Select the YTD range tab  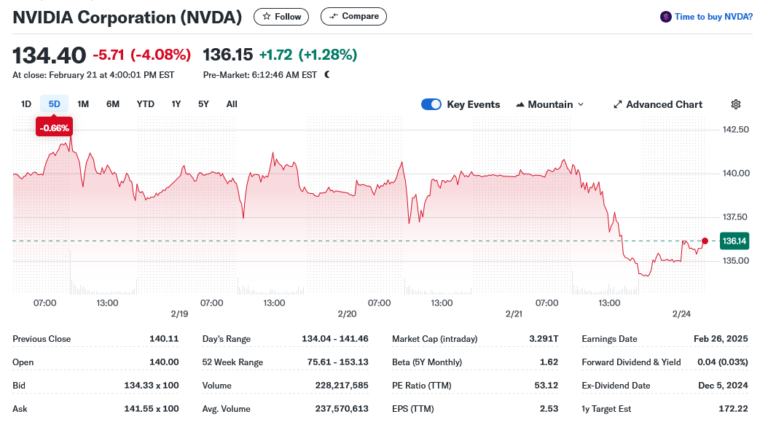145,104
